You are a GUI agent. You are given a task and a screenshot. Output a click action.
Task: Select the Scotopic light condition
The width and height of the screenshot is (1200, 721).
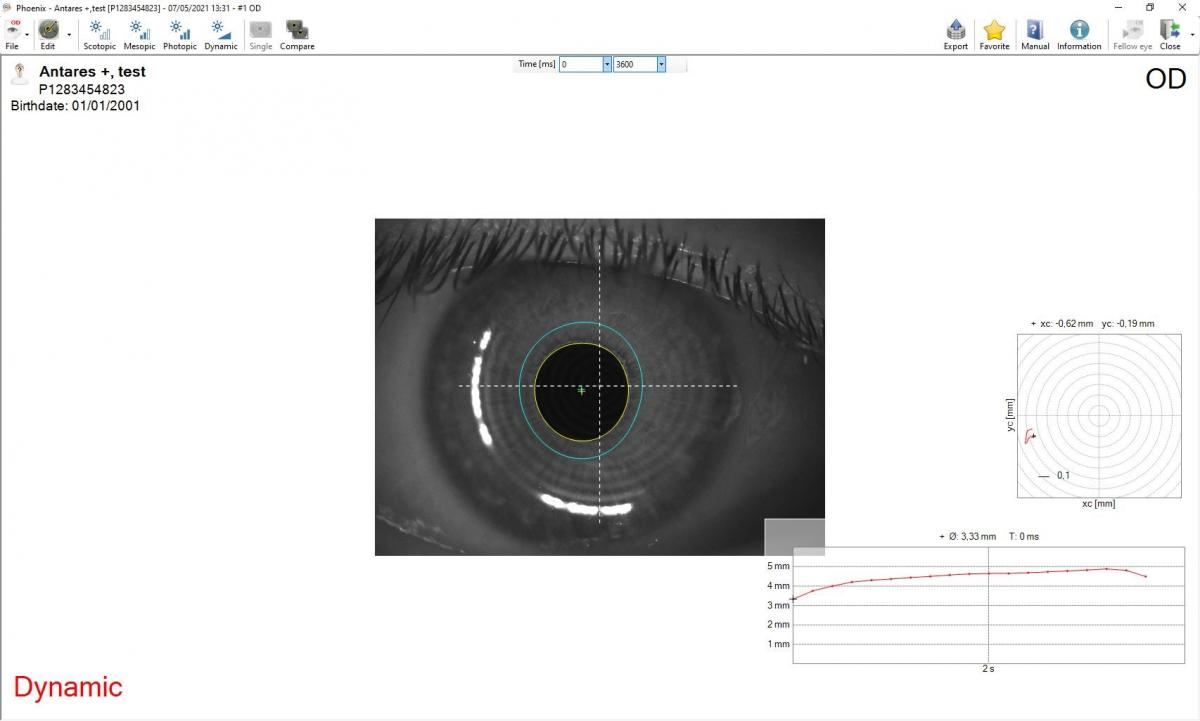[x=99, y=35]
